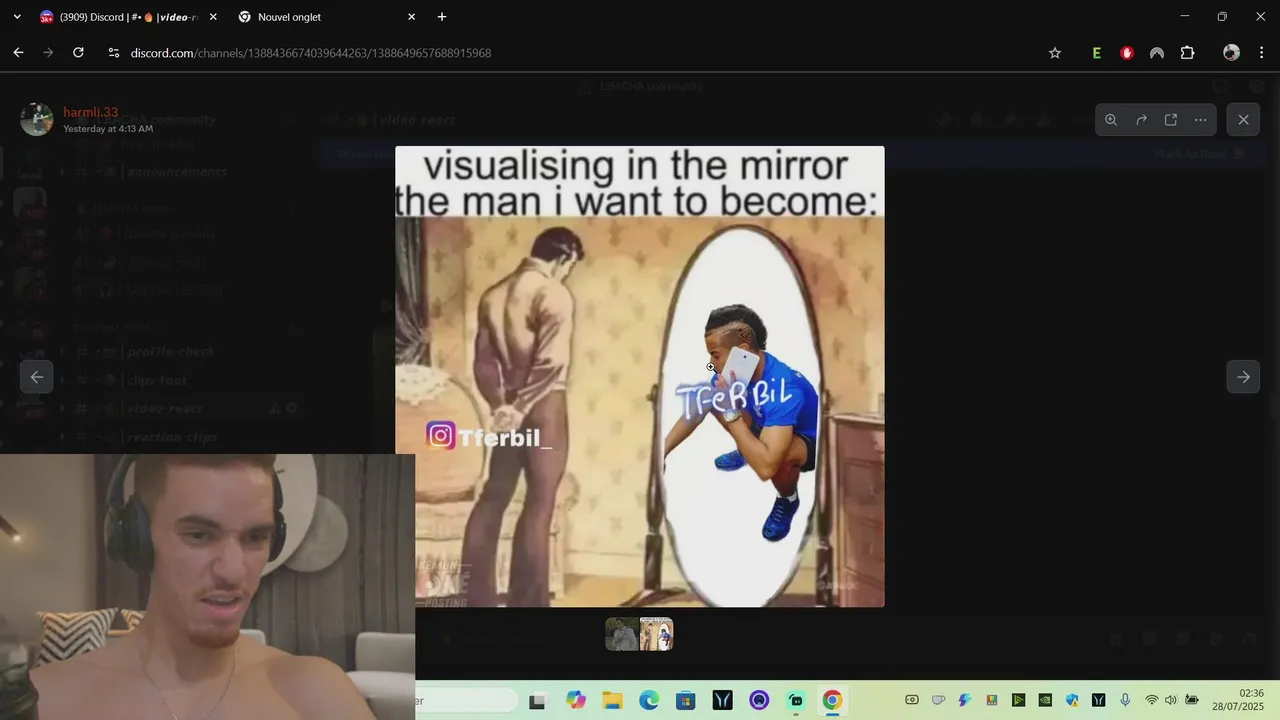
Task: Zoom in on the meme image
Action: 1111,120
